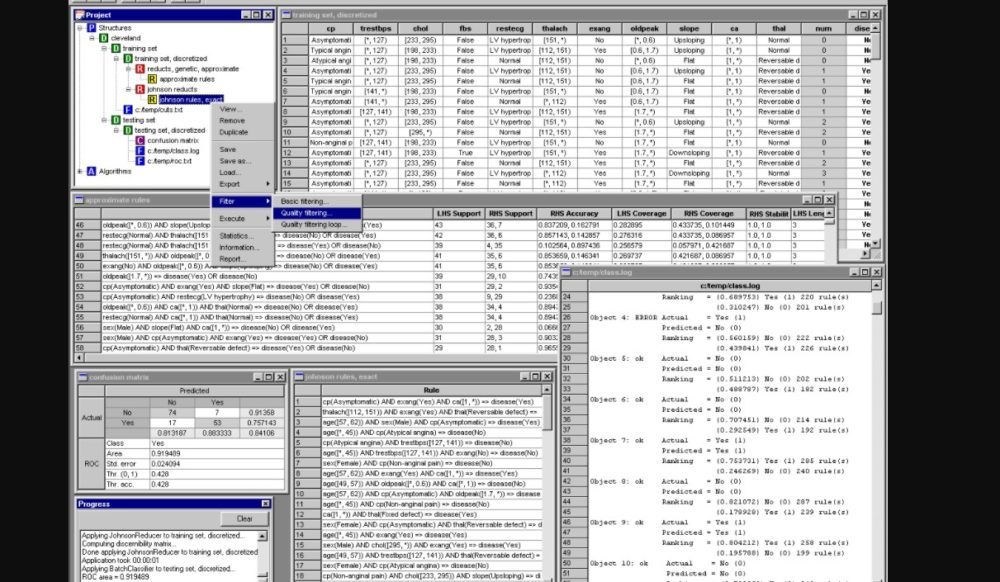Viewport: 1000px width, 582px height.
Task: Collapse the testing set tree node
Action: click(103, 120)
